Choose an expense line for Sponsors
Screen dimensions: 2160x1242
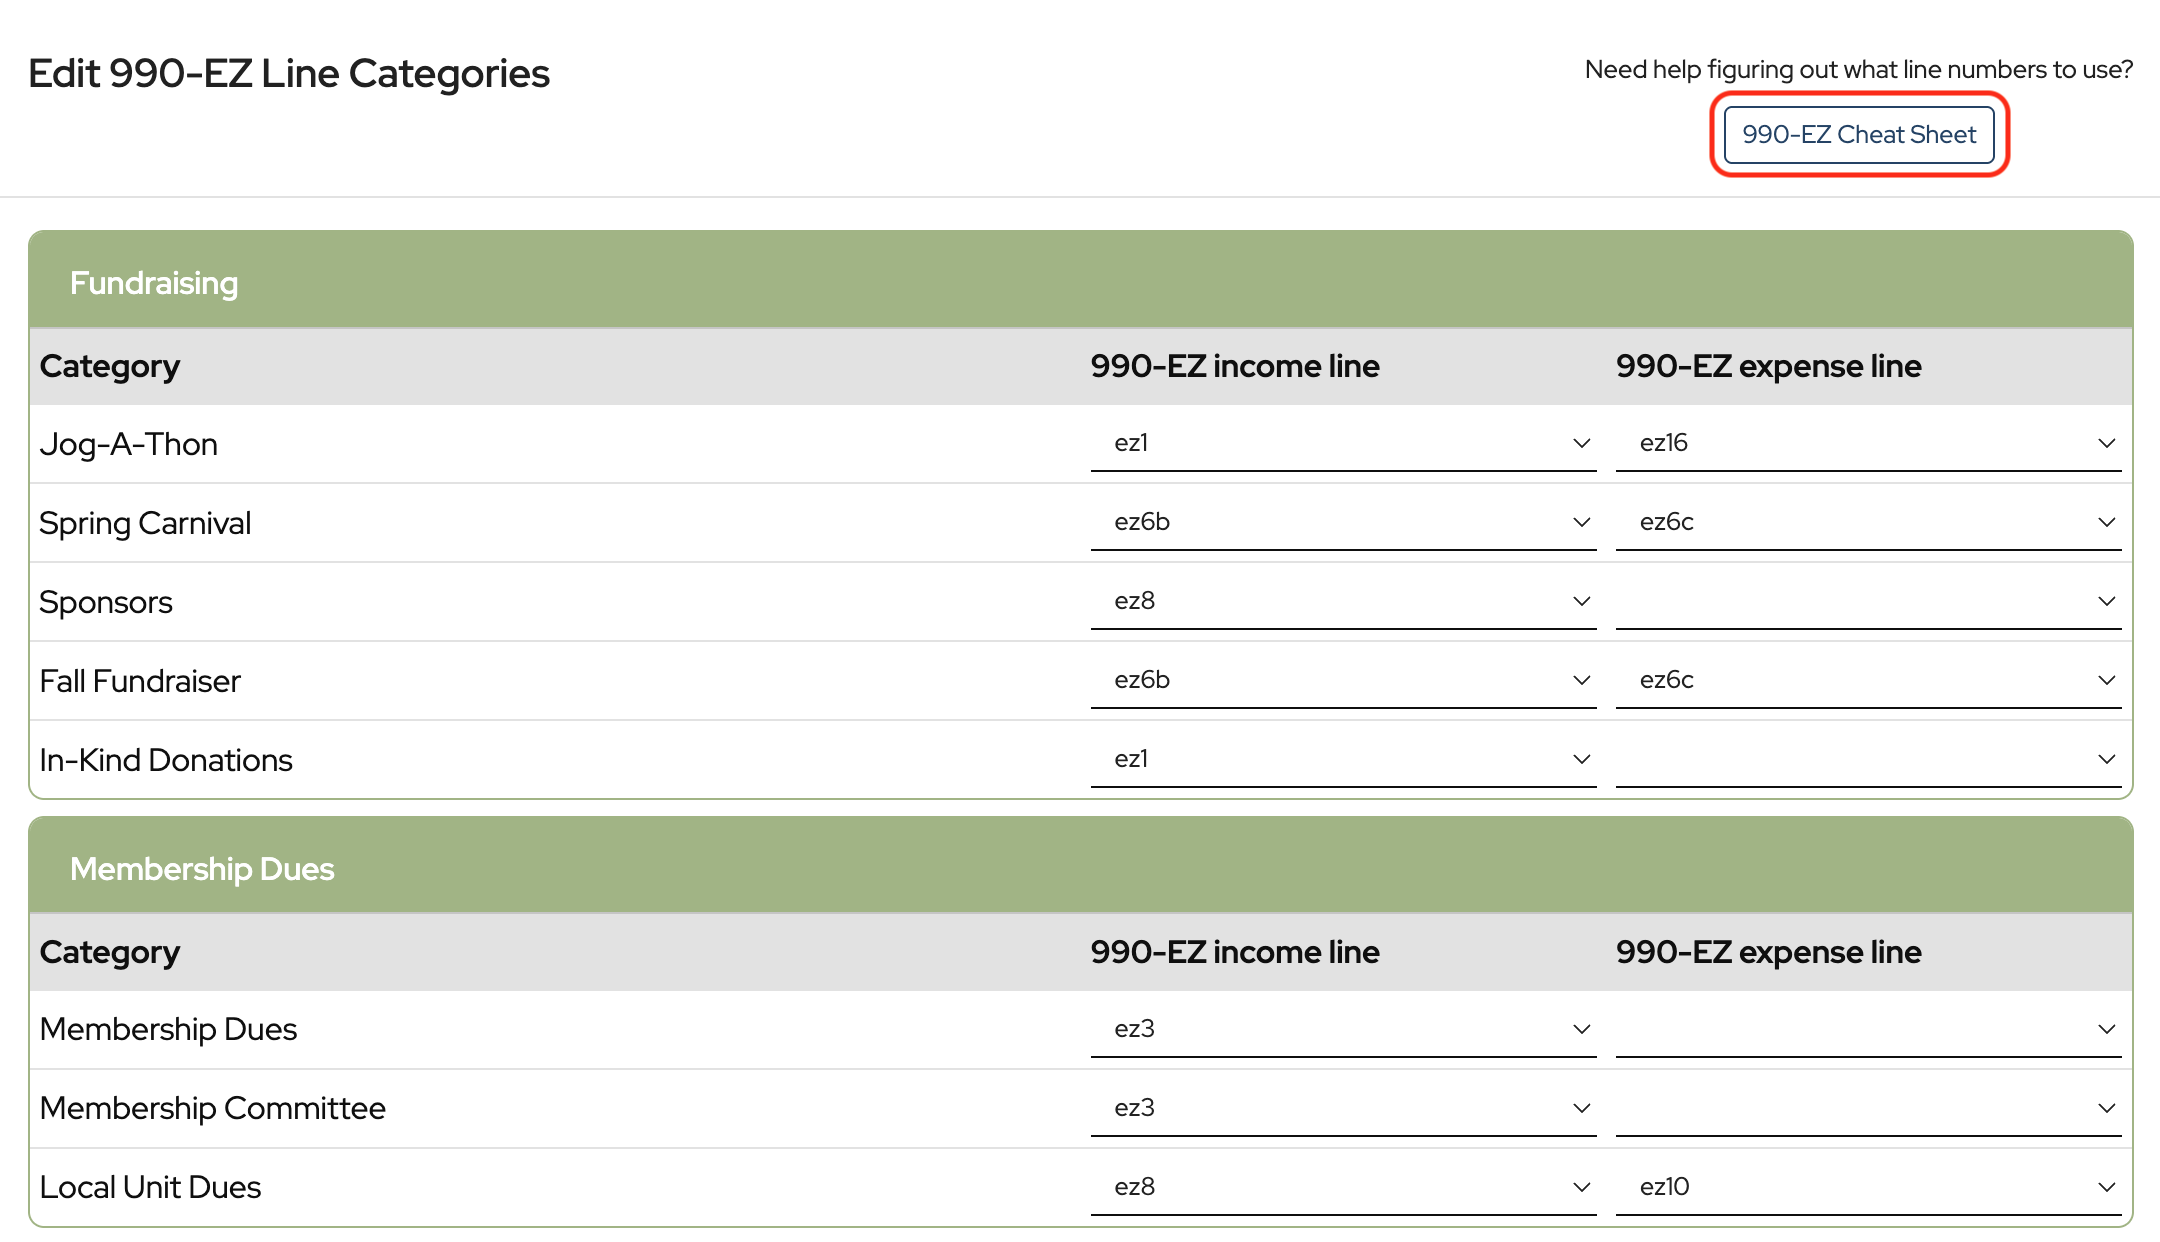(1867, 601)
